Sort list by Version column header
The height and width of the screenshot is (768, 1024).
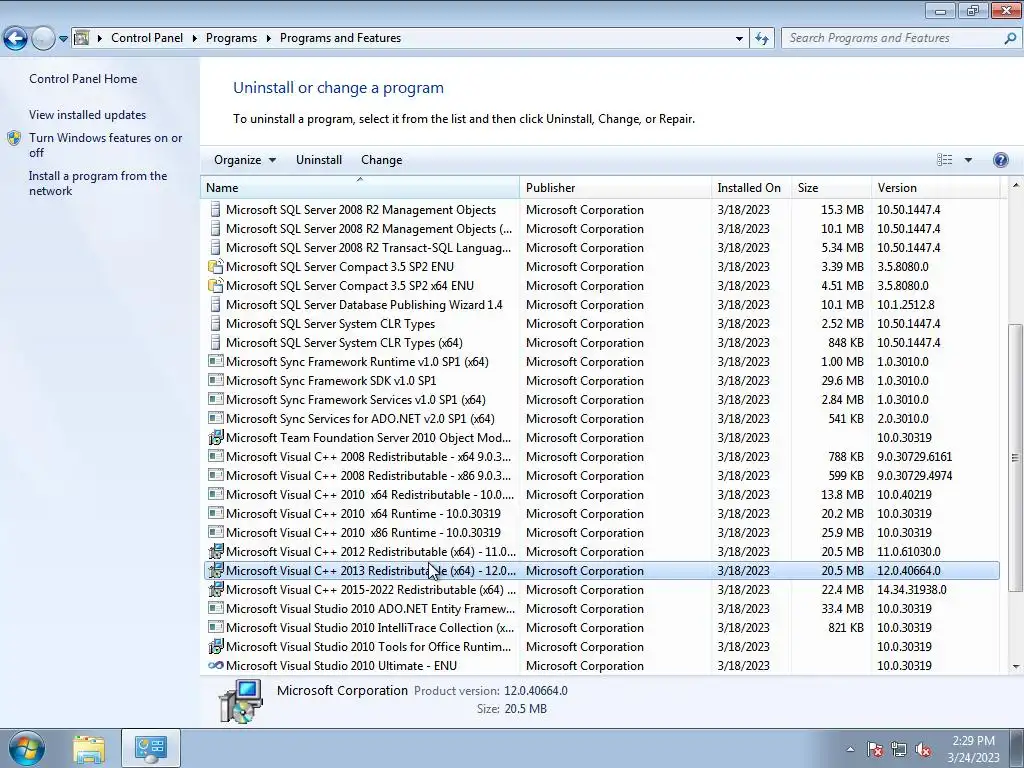coord(935,188)
